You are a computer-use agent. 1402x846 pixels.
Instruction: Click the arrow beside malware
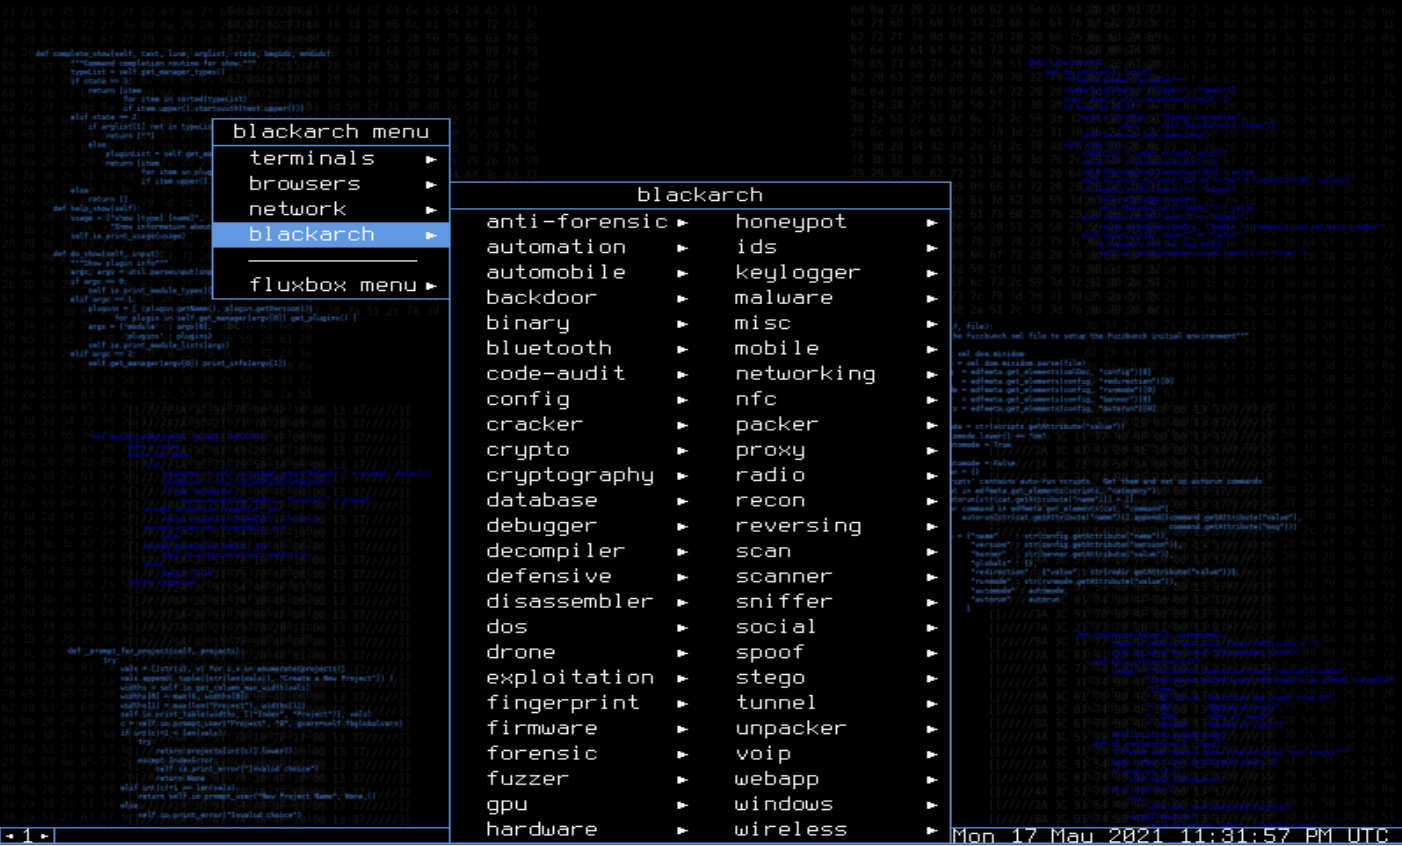932,299
